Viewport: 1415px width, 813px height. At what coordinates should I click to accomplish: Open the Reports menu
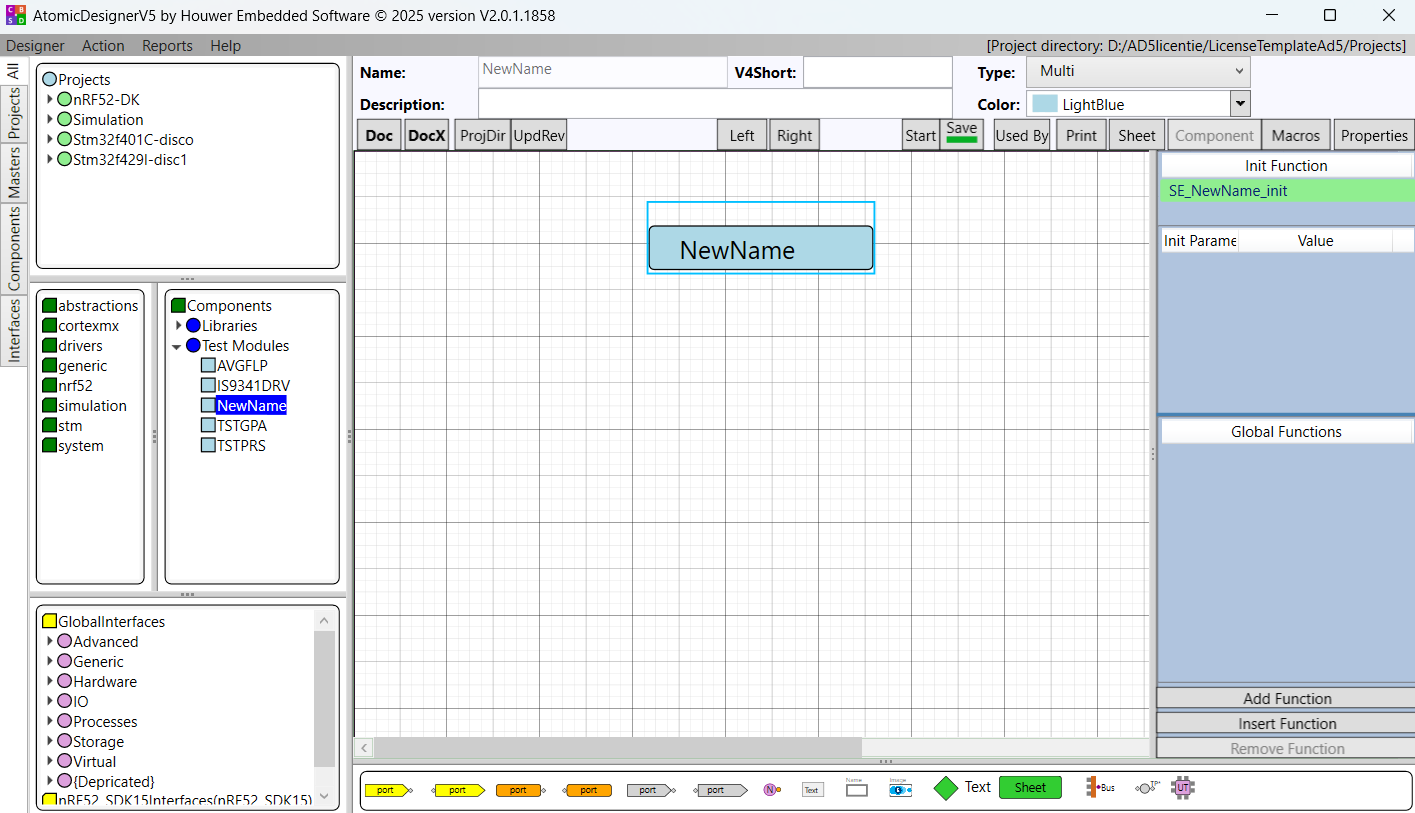[x=167, y=46]
